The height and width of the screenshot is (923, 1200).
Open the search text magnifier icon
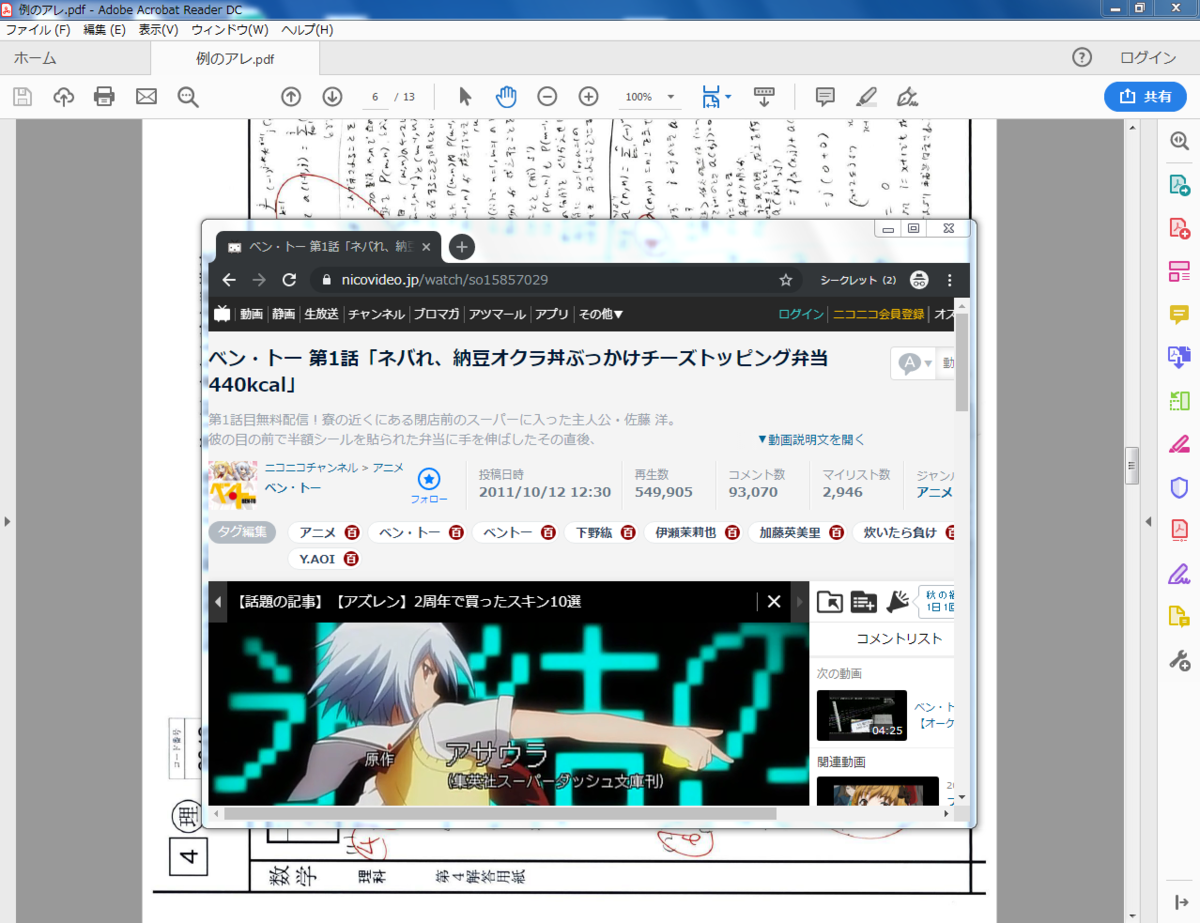(188, 97)
